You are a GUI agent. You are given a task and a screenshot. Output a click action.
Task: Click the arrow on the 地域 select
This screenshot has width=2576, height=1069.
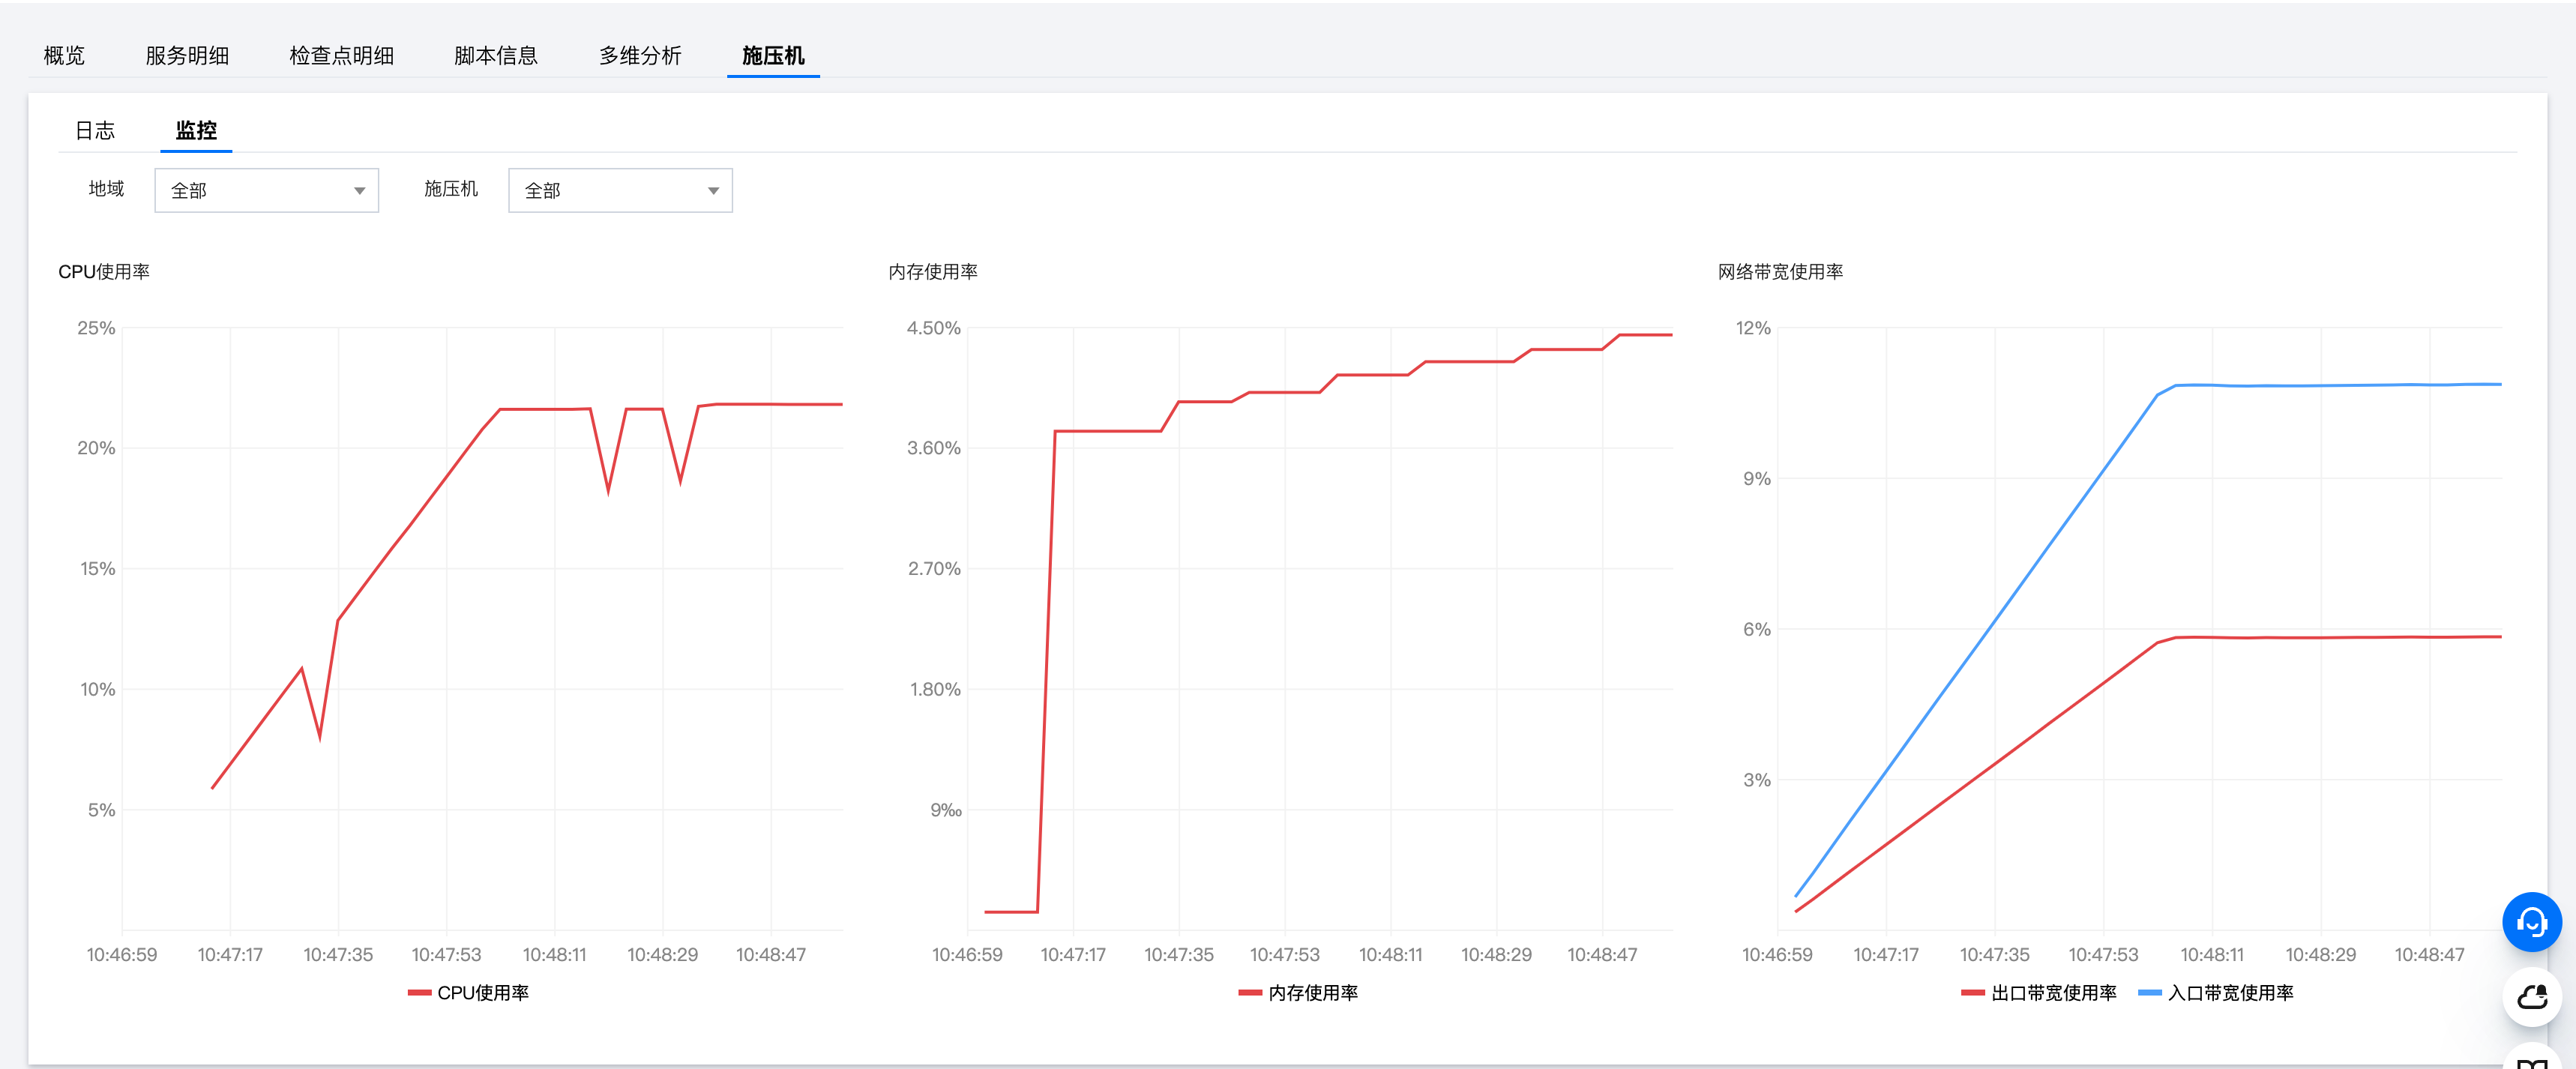(x=359, y=191)
